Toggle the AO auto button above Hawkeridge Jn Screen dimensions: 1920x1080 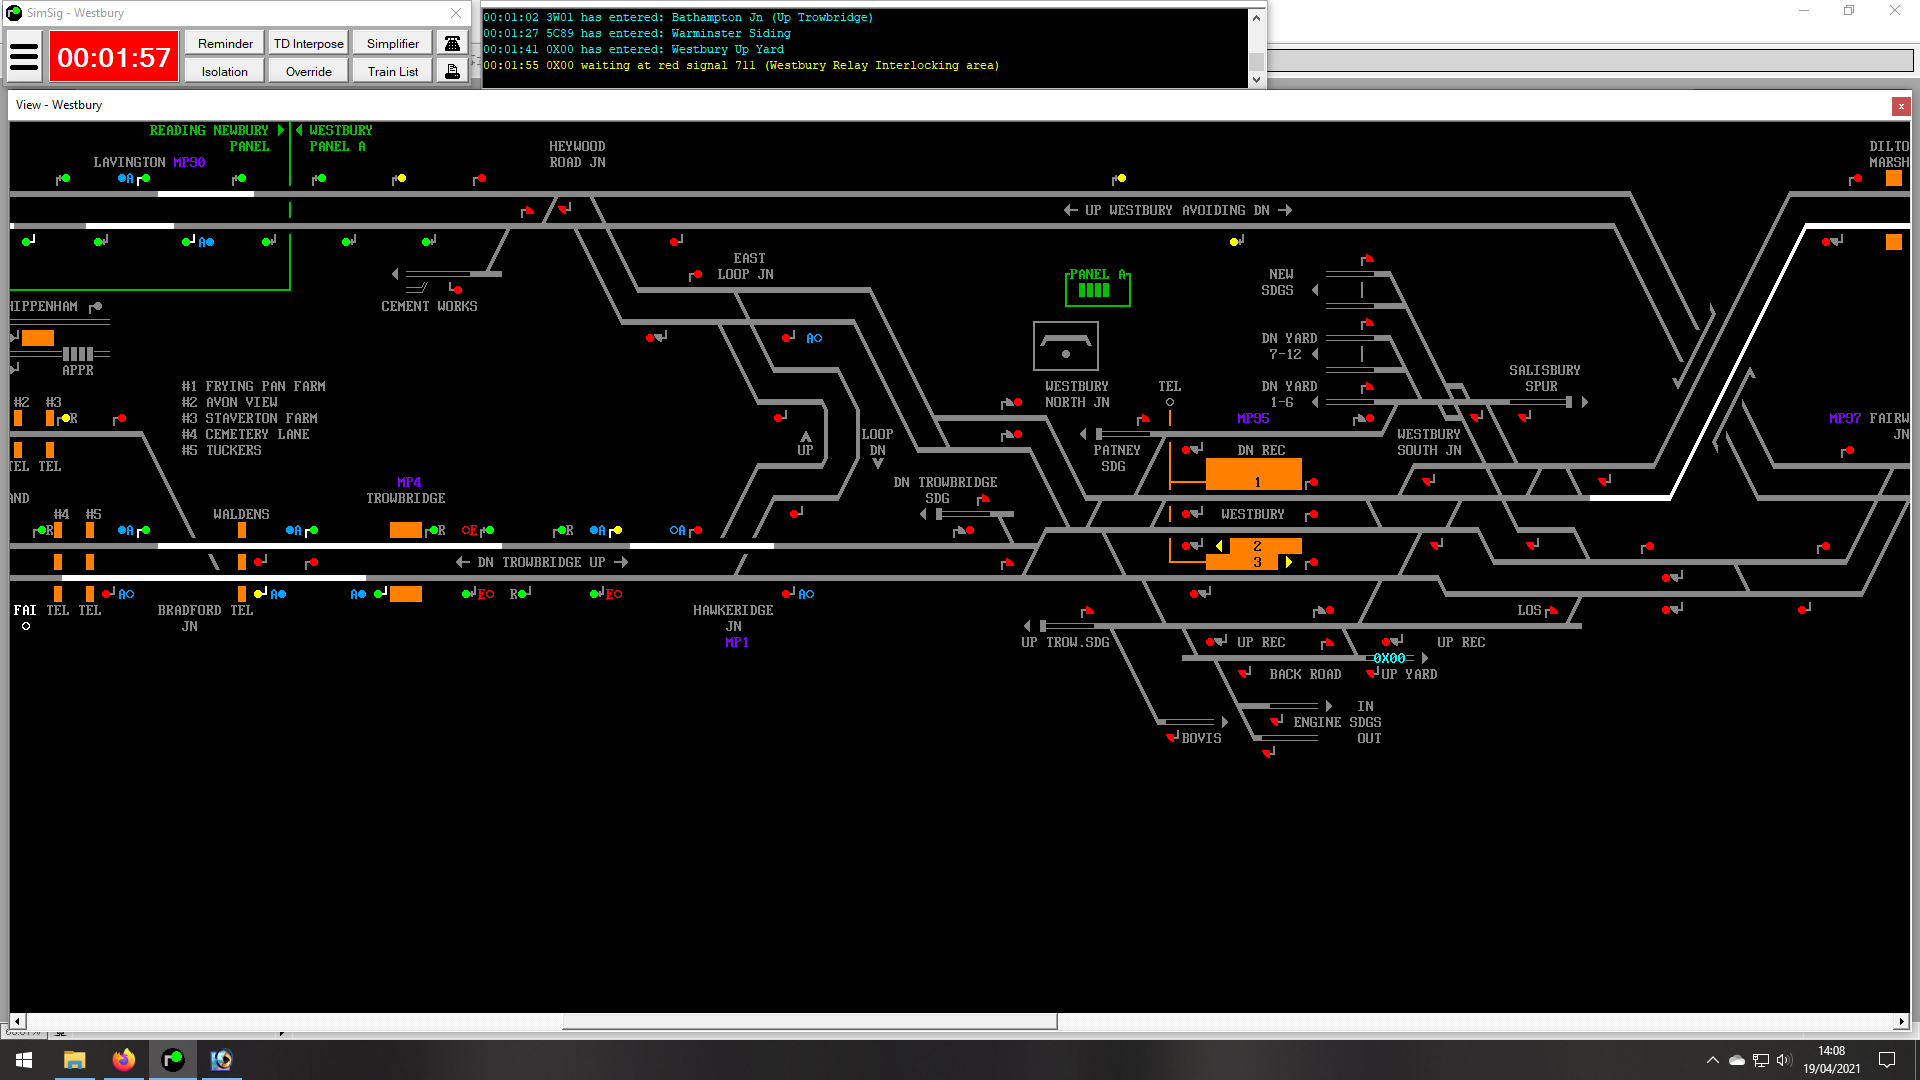pos(806,594)
